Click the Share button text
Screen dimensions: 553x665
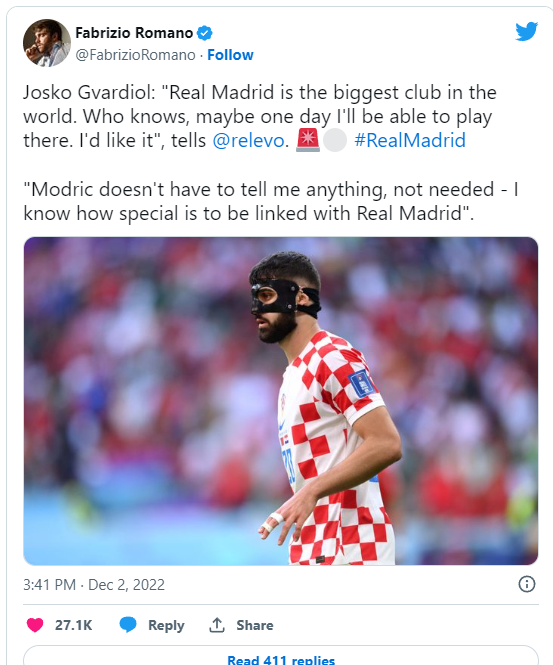255,625
